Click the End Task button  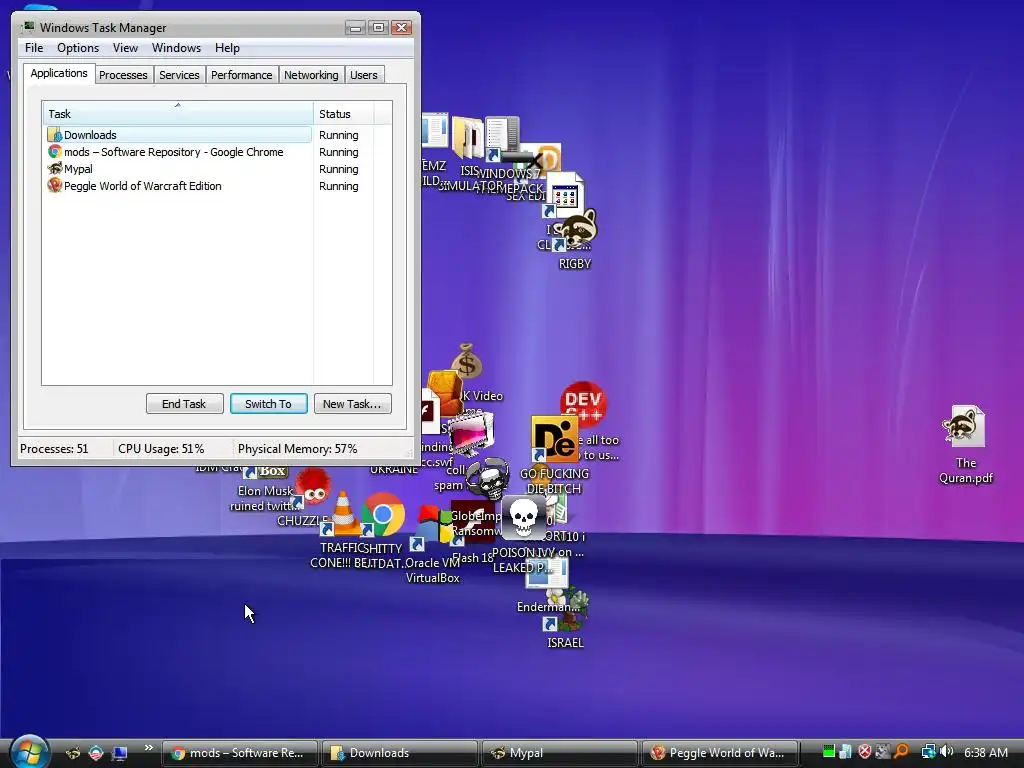pyautogui.click(x=184, y=404)
